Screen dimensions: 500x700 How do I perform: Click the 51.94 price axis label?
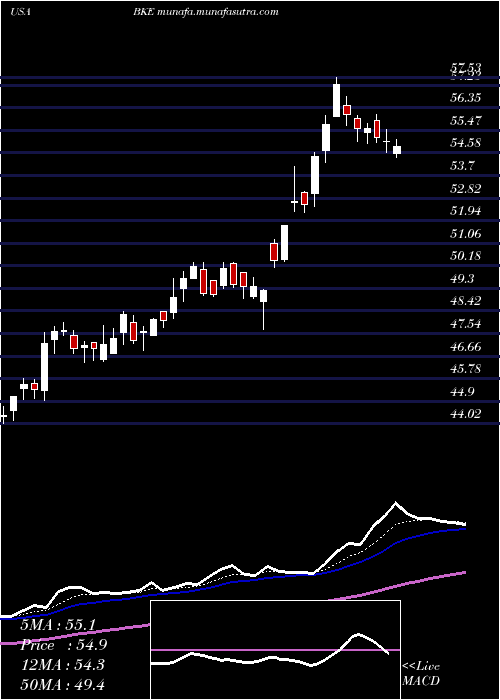click(x=466, y=211)
